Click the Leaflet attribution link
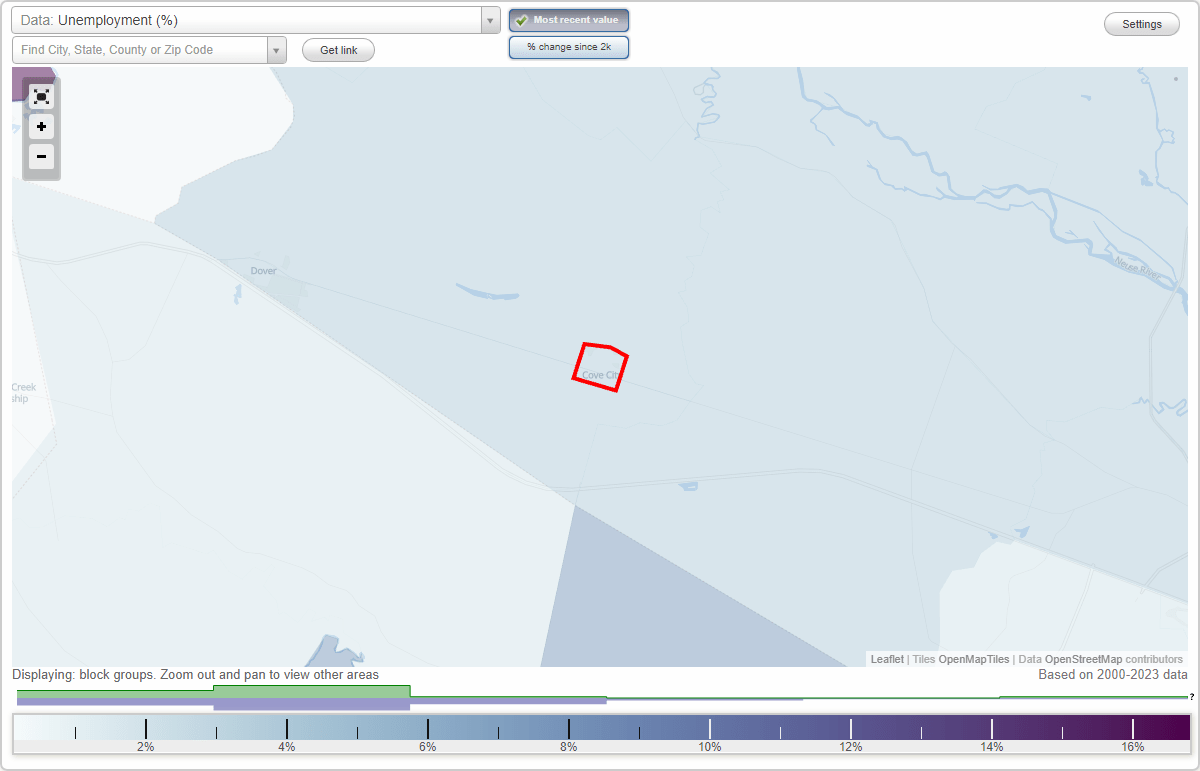 [887, 659]
